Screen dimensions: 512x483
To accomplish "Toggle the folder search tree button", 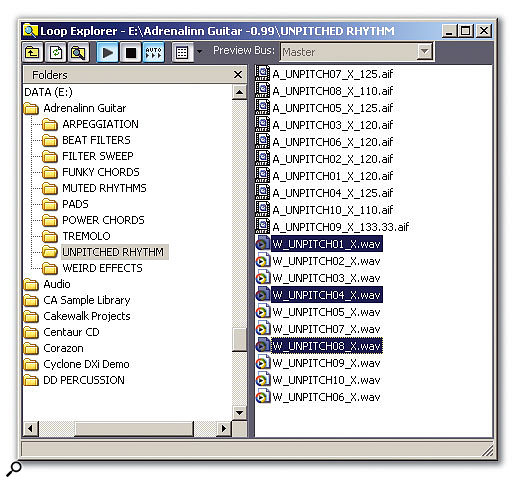I will click(78, 52).
